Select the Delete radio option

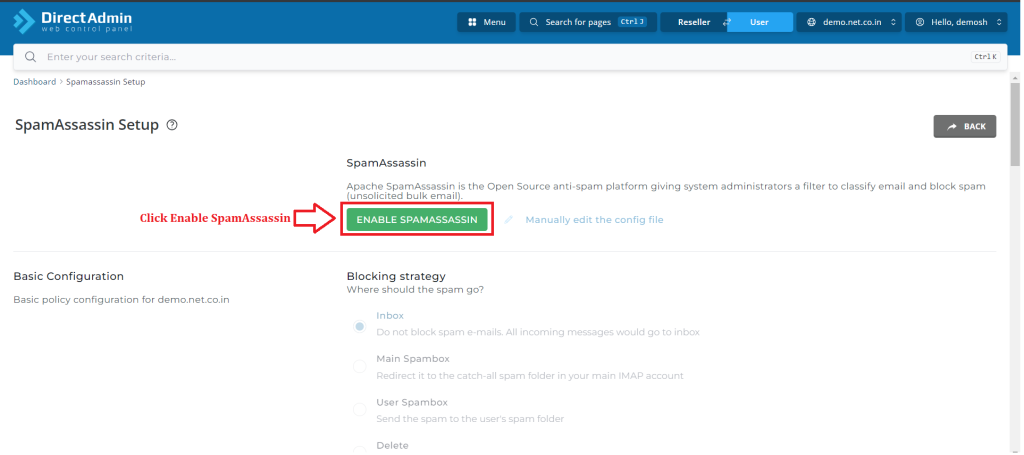coord(359,450)
